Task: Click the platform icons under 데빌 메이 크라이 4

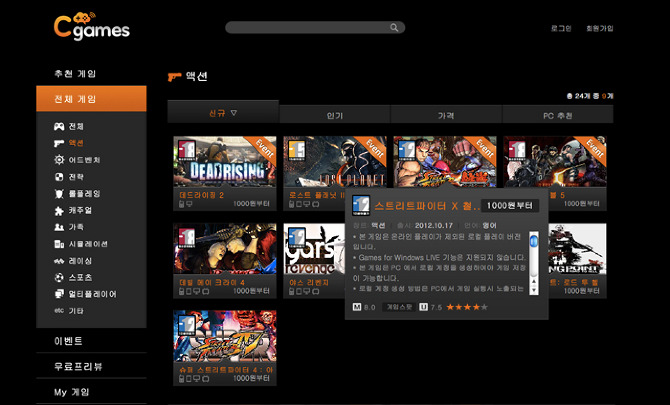Action: click(194, 291)
